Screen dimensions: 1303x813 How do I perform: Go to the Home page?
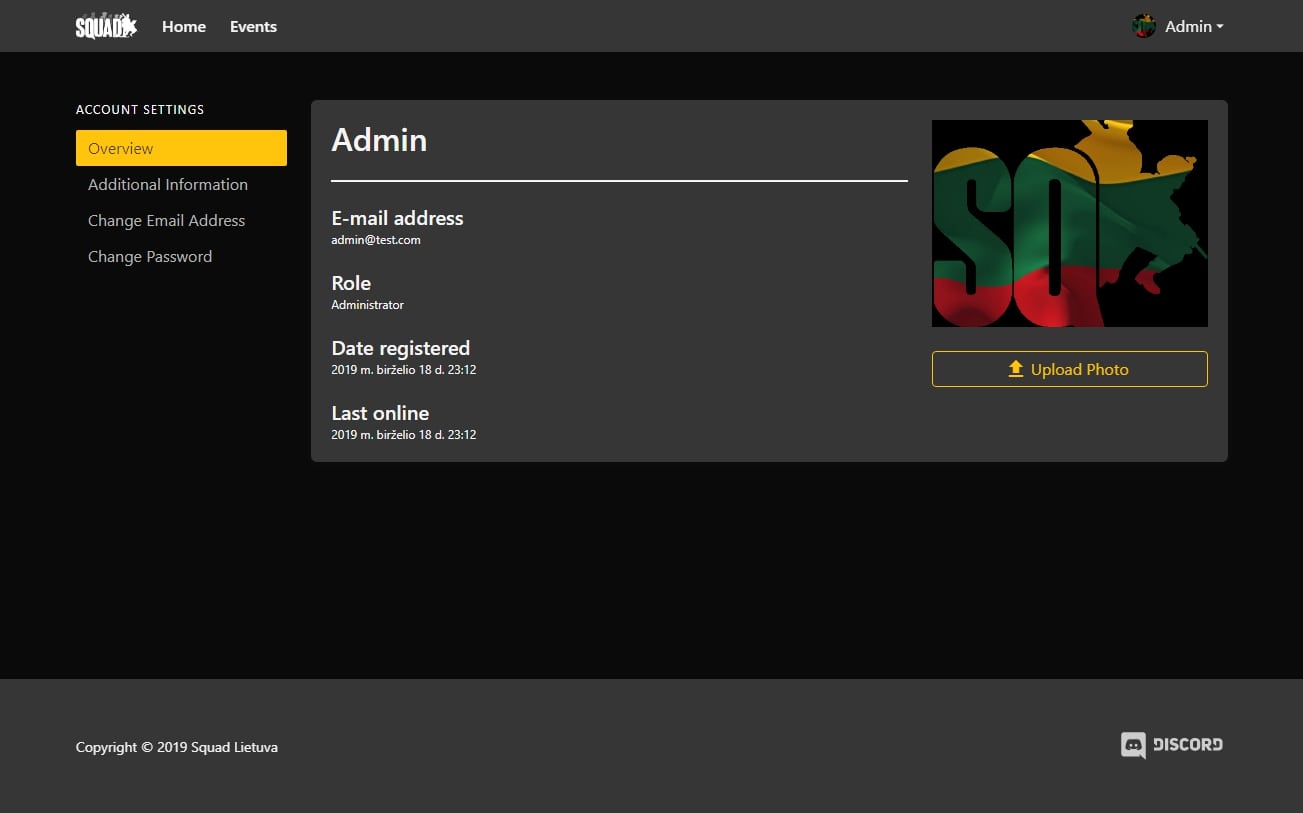pyautogui.click(x=184, y=27)
